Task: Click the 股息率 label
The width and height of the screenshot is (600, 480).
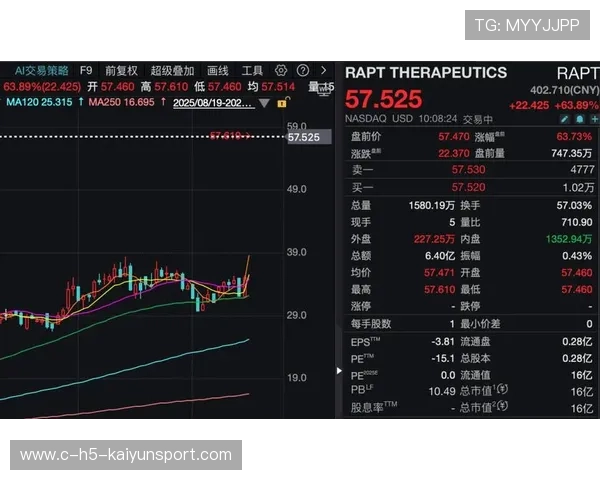Action: [373, 407]
